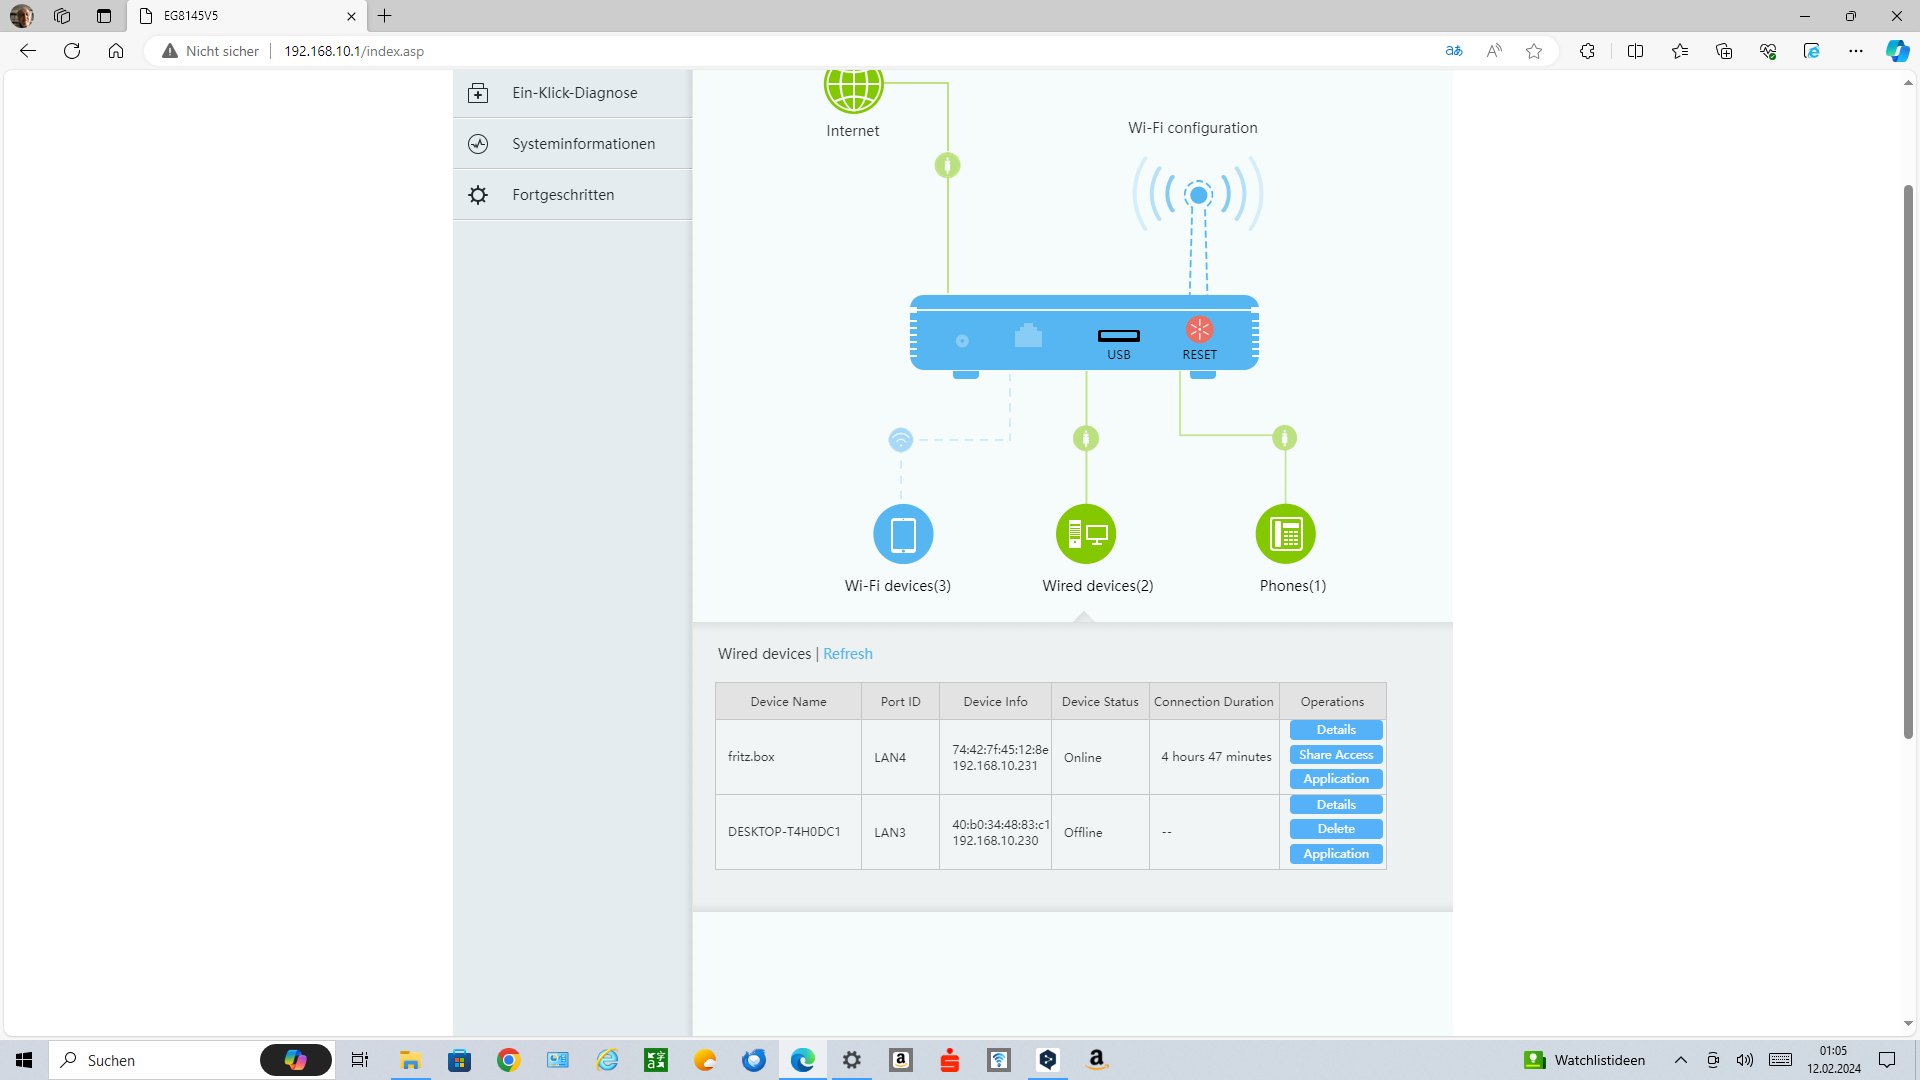Click the page vertical scrollbar
This screenshot has height=1080, width=1920.
(1908, 460)
